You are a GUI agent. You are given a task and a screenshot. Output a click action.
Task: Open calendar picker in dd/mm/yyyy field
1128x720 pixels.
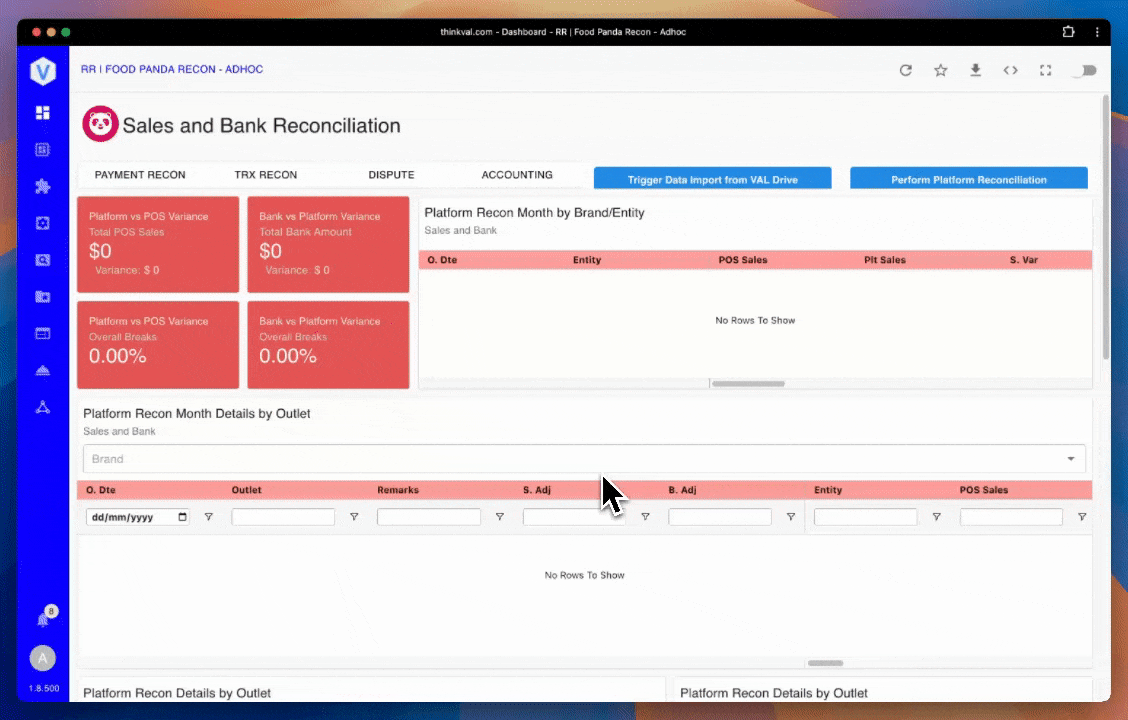183,516
